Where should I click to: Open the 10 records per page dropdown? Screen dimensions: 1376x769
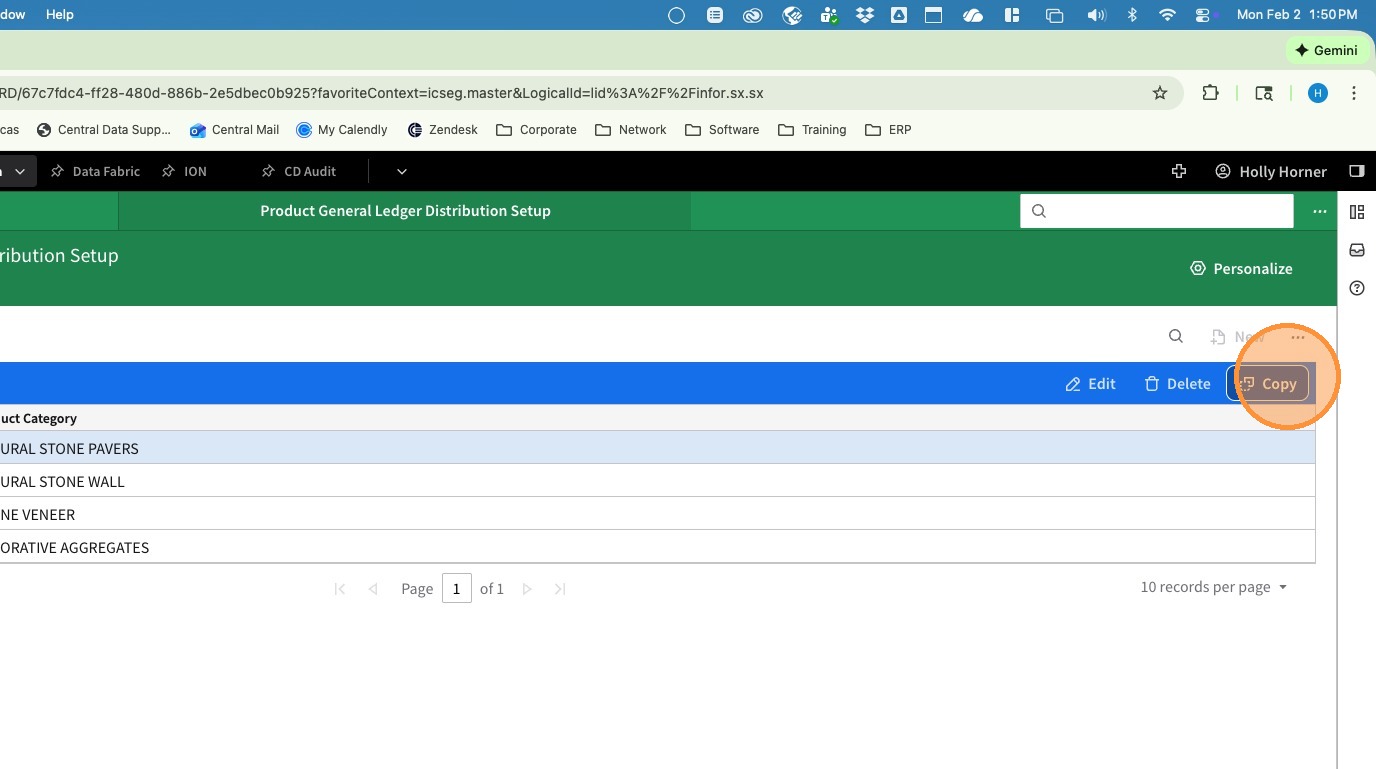pos(1214,587)
